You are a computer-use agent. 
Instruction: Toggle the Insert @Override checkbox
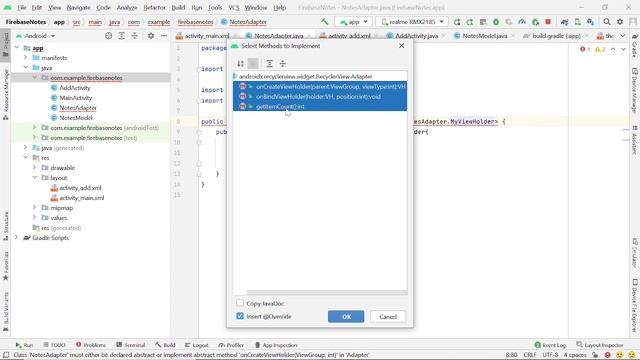pos(240,316)
